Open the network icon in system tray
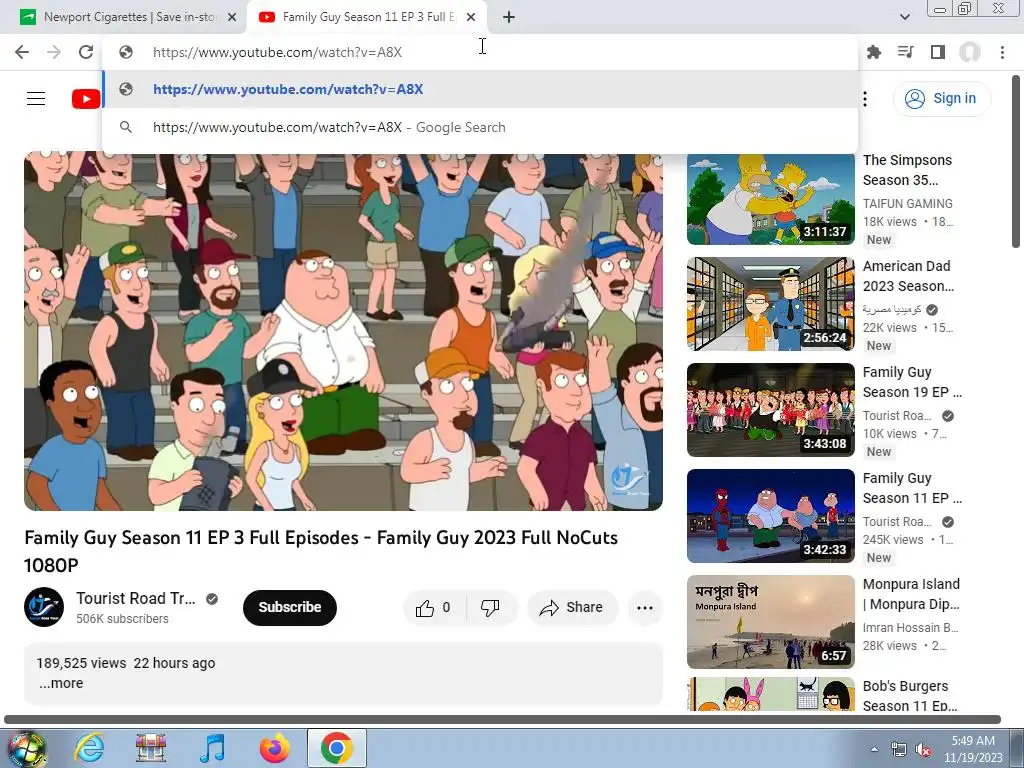The image size is (1024, 768). pyautogui.click(x=899, y=750)
